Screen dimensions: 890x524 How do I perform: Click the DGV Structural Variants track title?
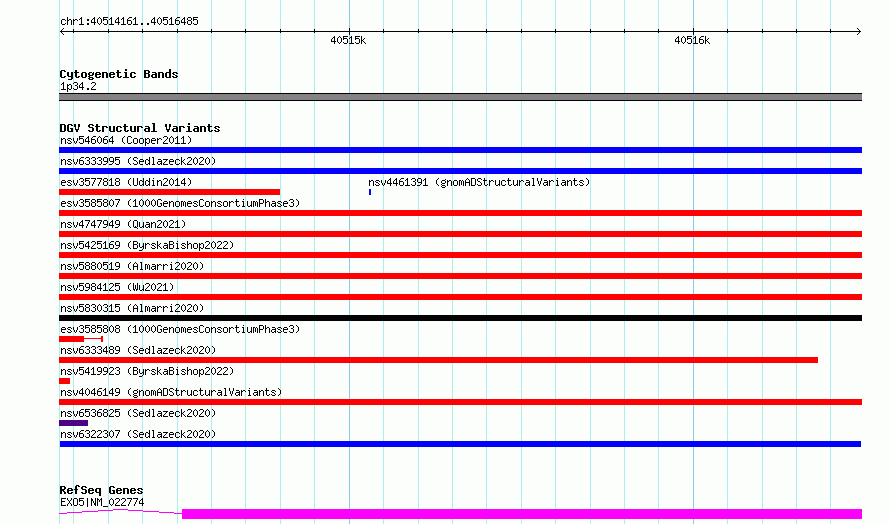[140, 128]
